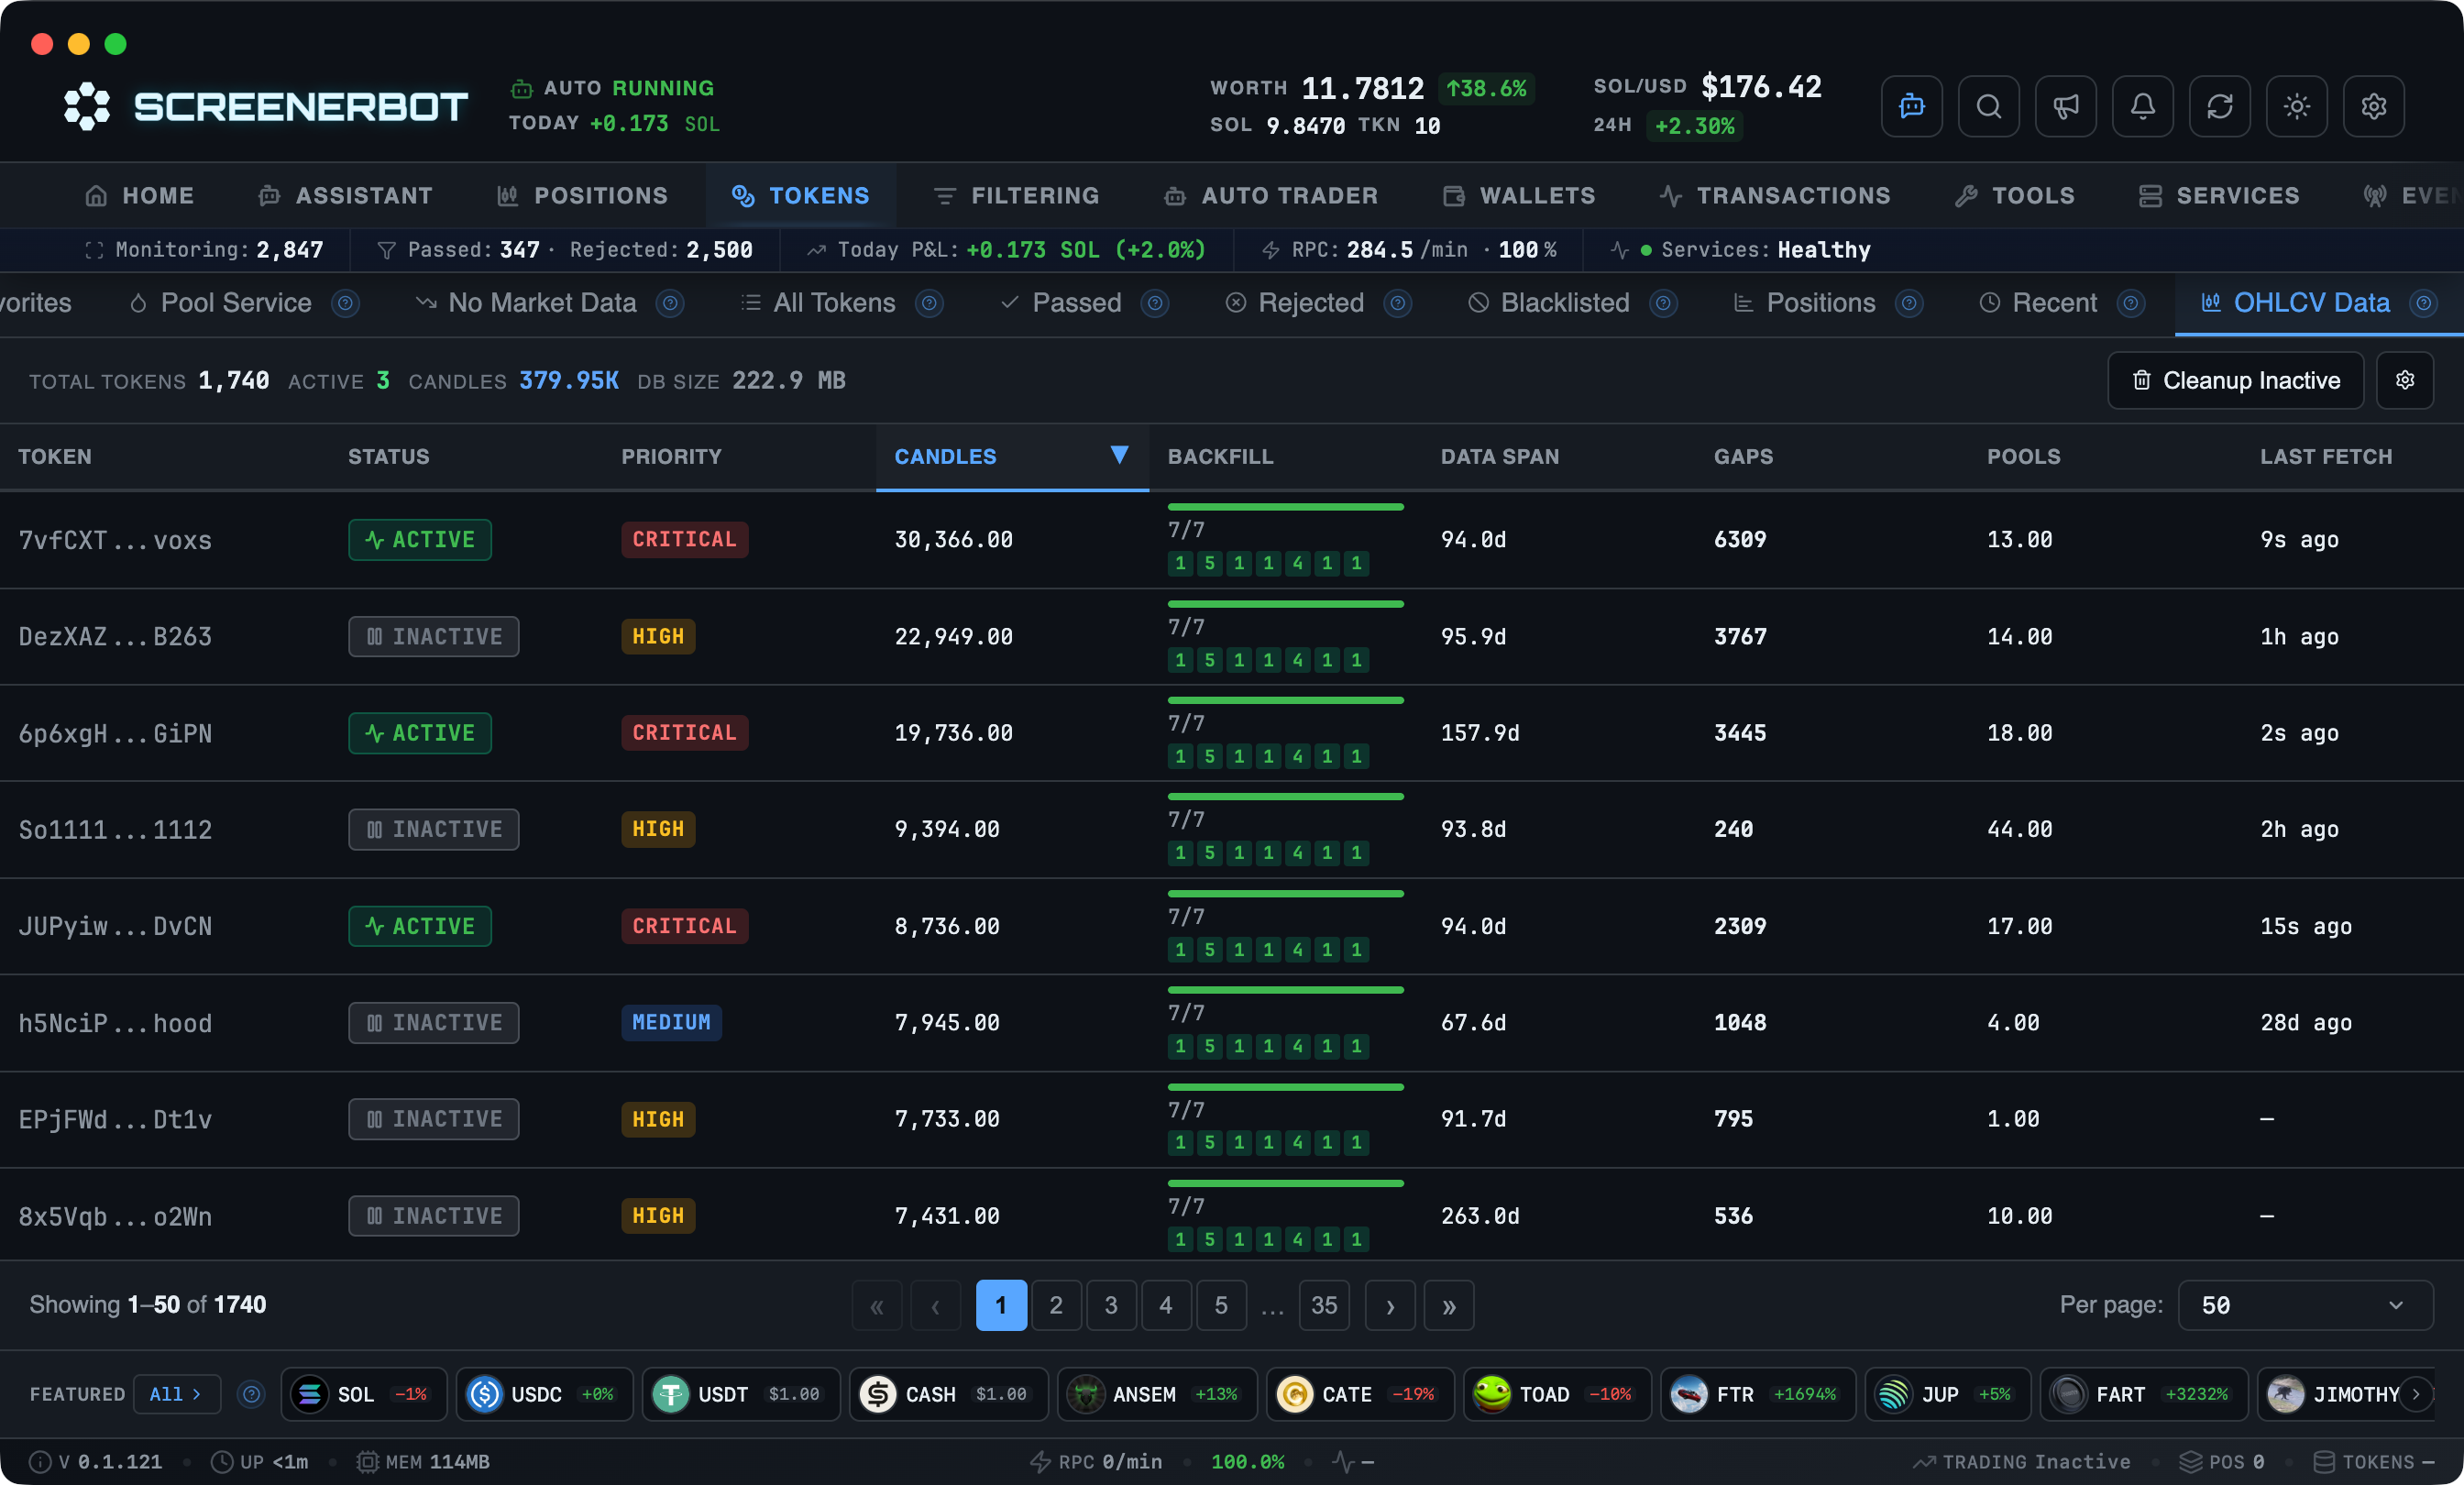The width and height of the screenshot is (2464, 1485).
Task: Open the notifications bell icon
Action: click(2142, 106)
